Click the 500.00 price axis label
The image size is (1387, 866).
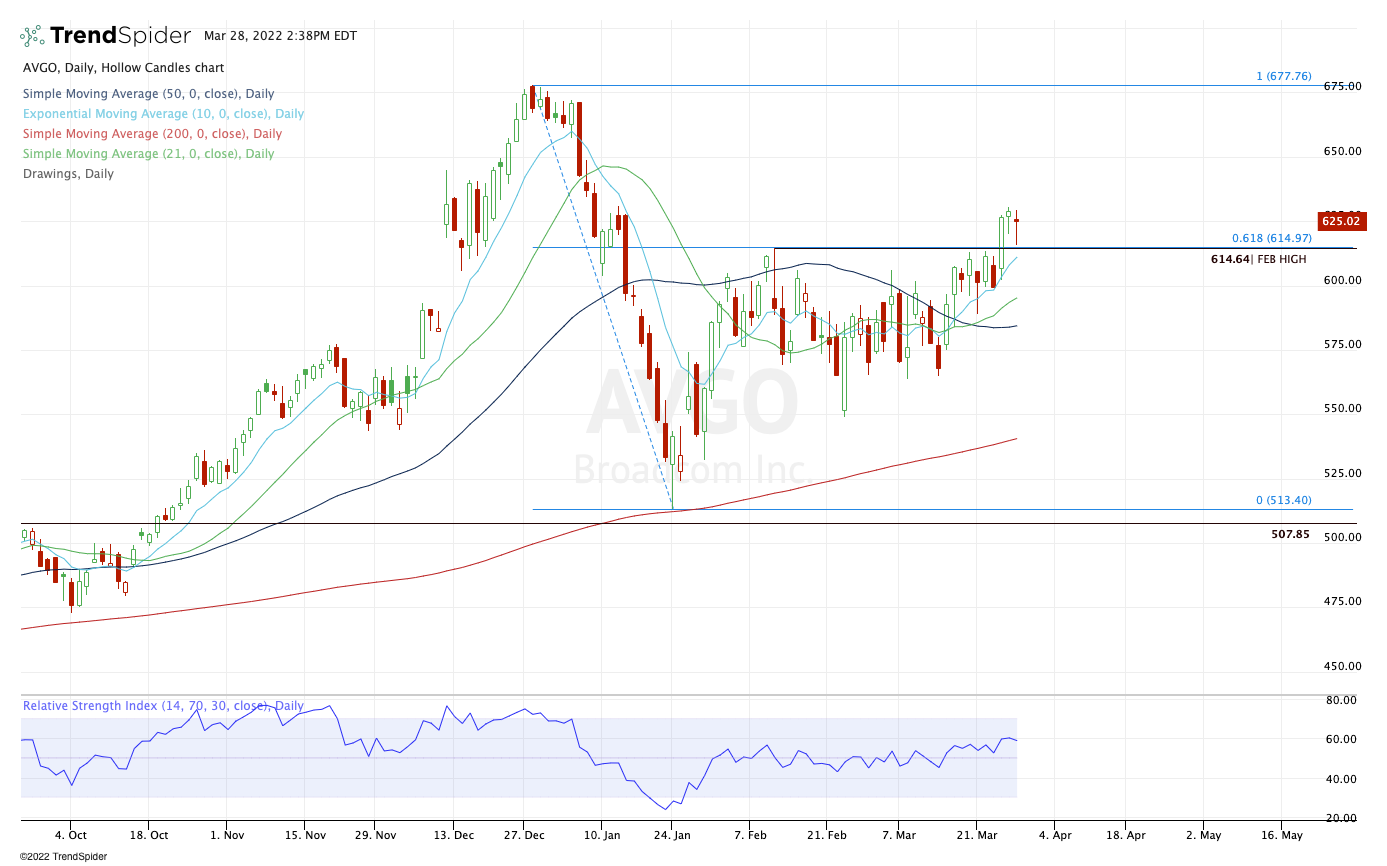[1341, 537]
